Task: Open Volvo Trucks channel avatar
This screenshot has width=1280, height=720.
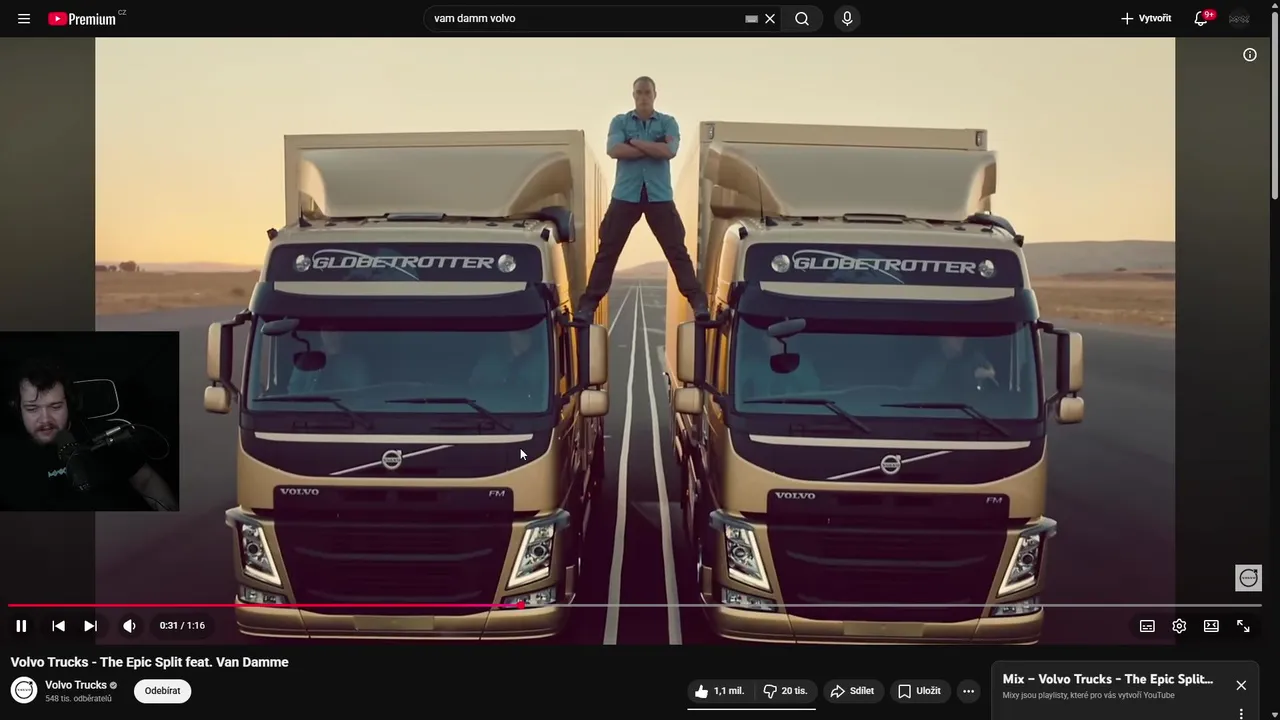Action: pyautogui.click(x=24, y=690)
